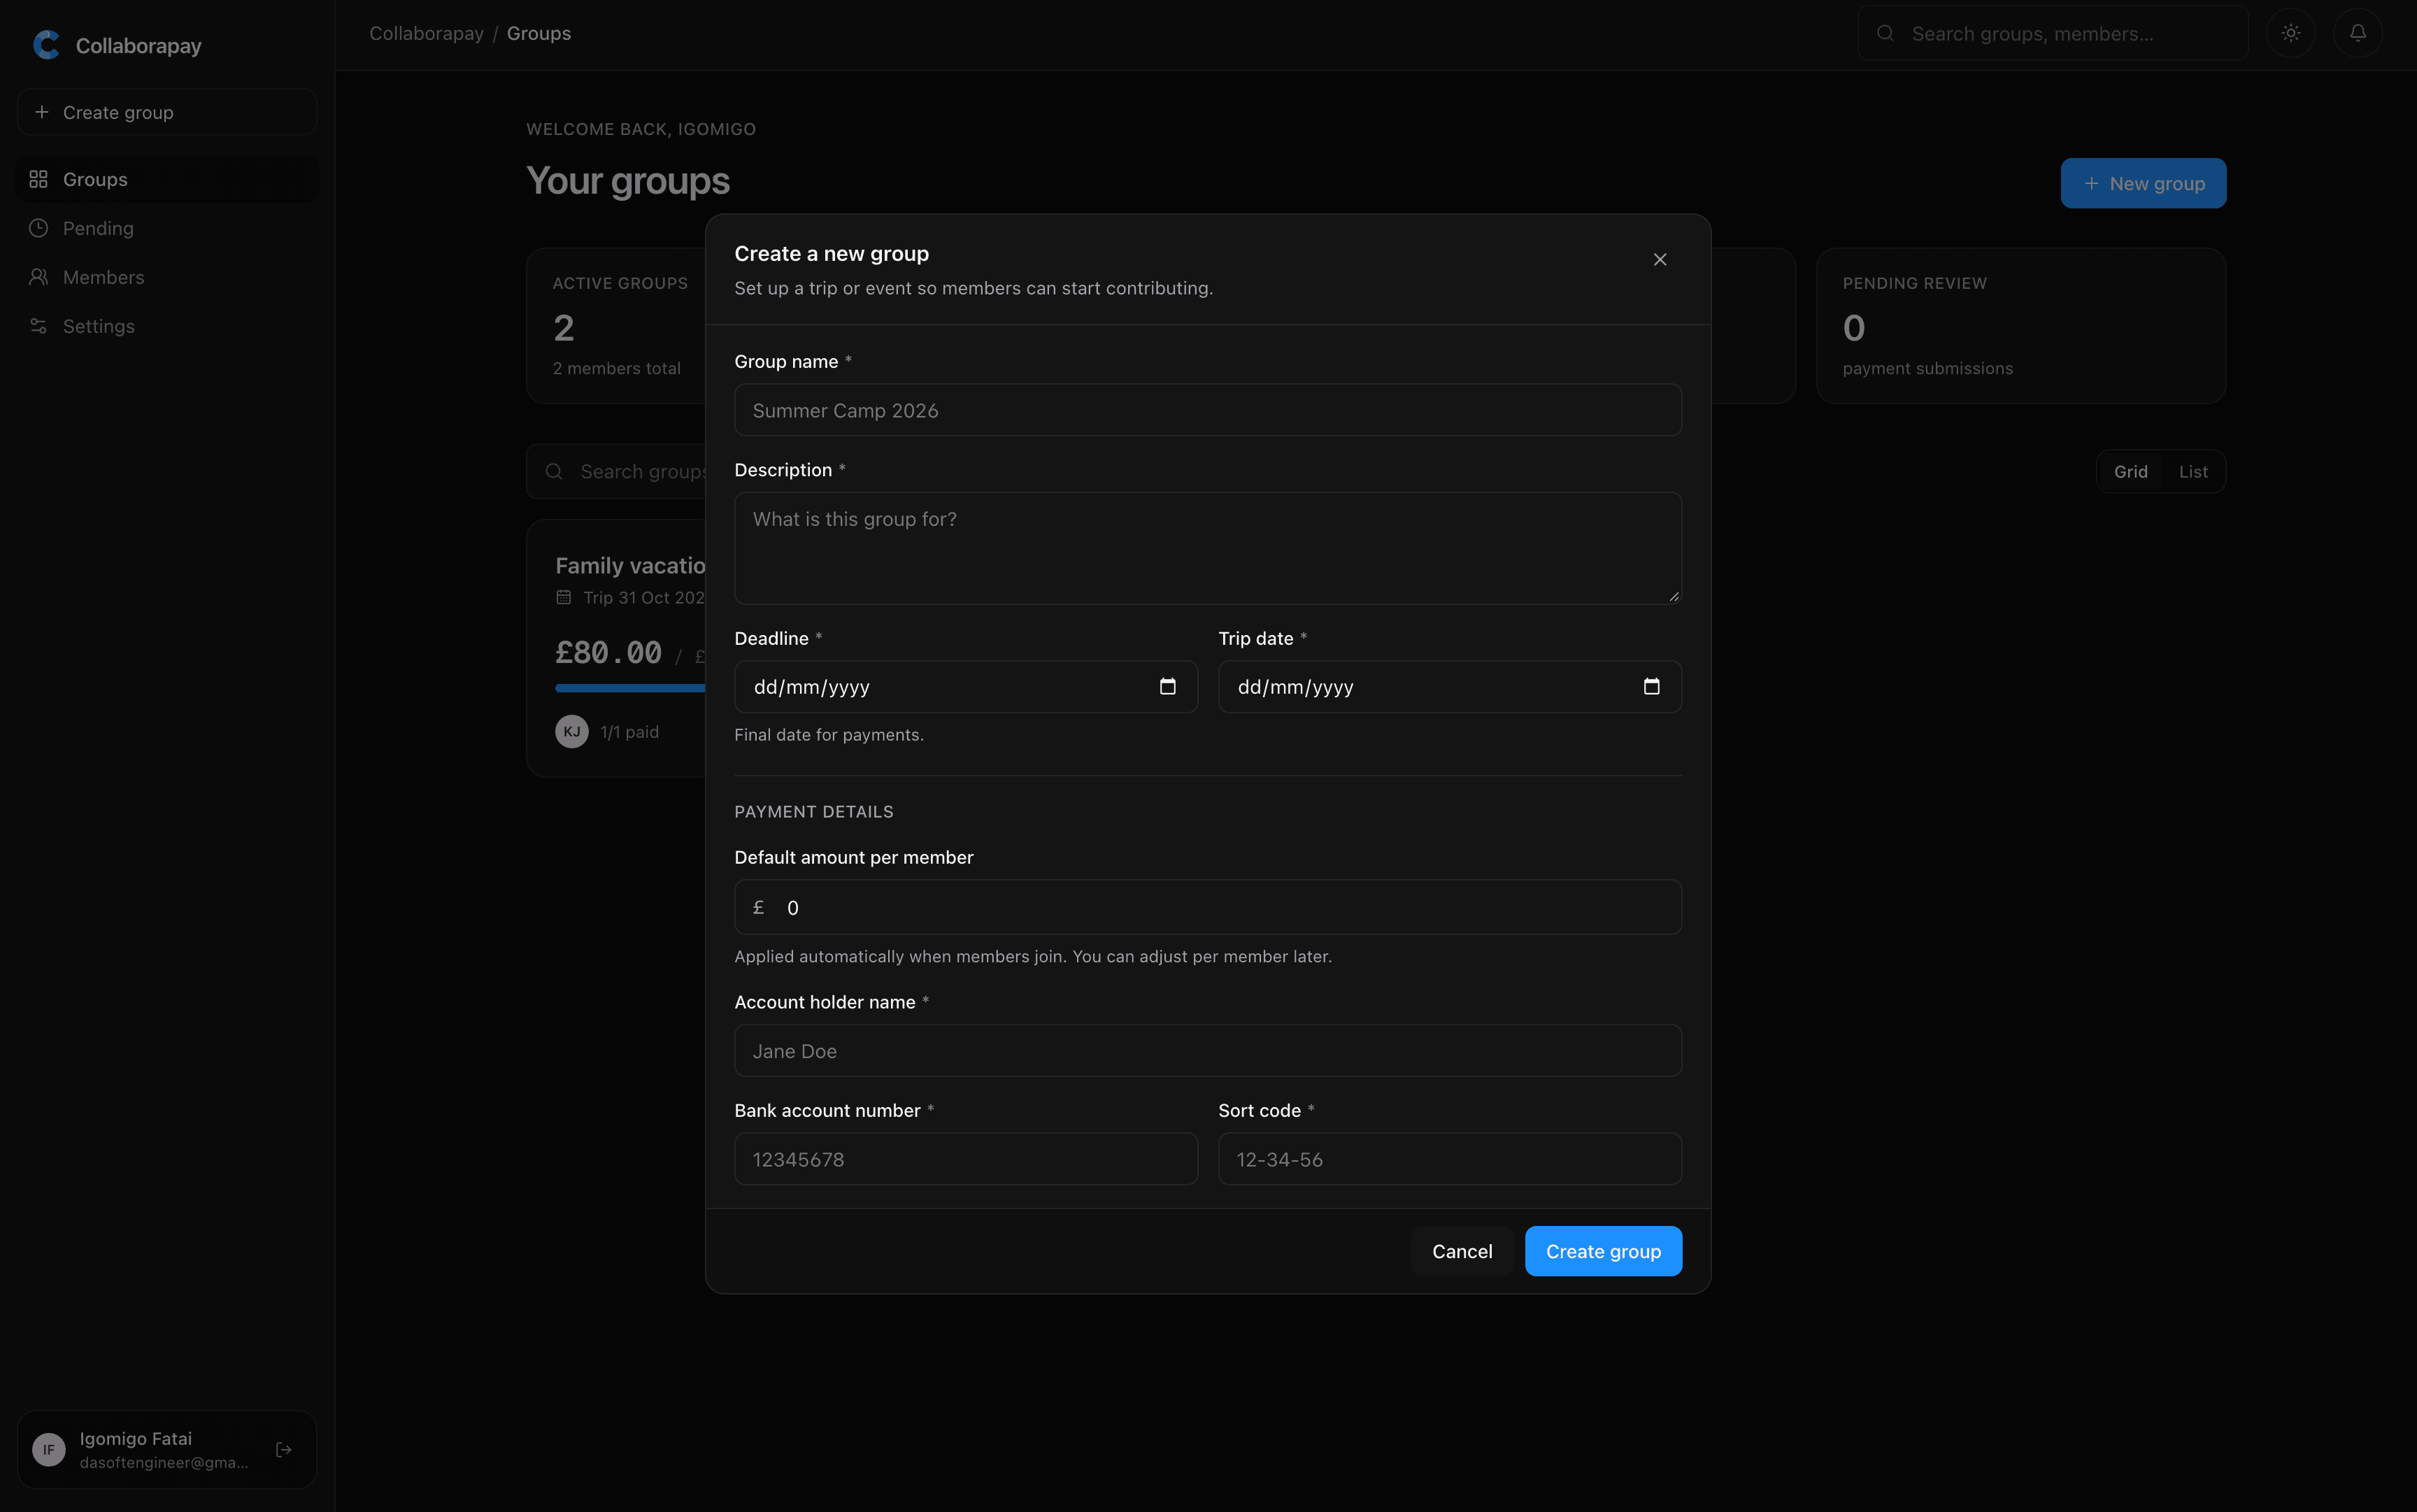Click the plus icon in Create group sidebar button
The height and width of the screenshot is (1512, 2417).
[41, 112]
